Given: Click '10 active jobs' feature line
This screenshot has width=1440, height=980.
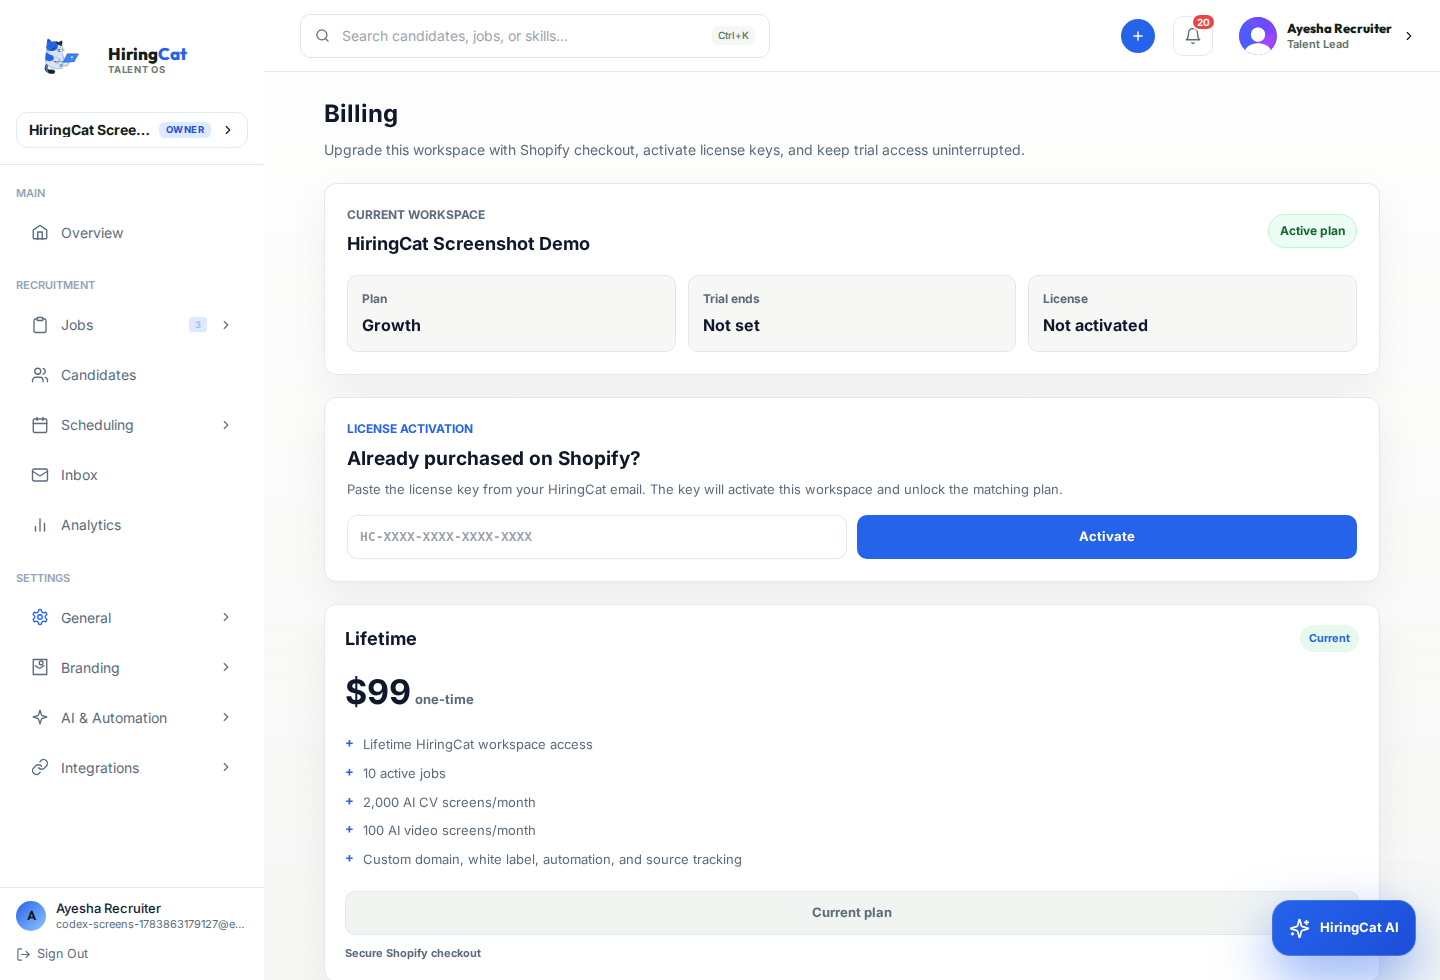Looking at the screenshot, I should [x=404, y=773].
